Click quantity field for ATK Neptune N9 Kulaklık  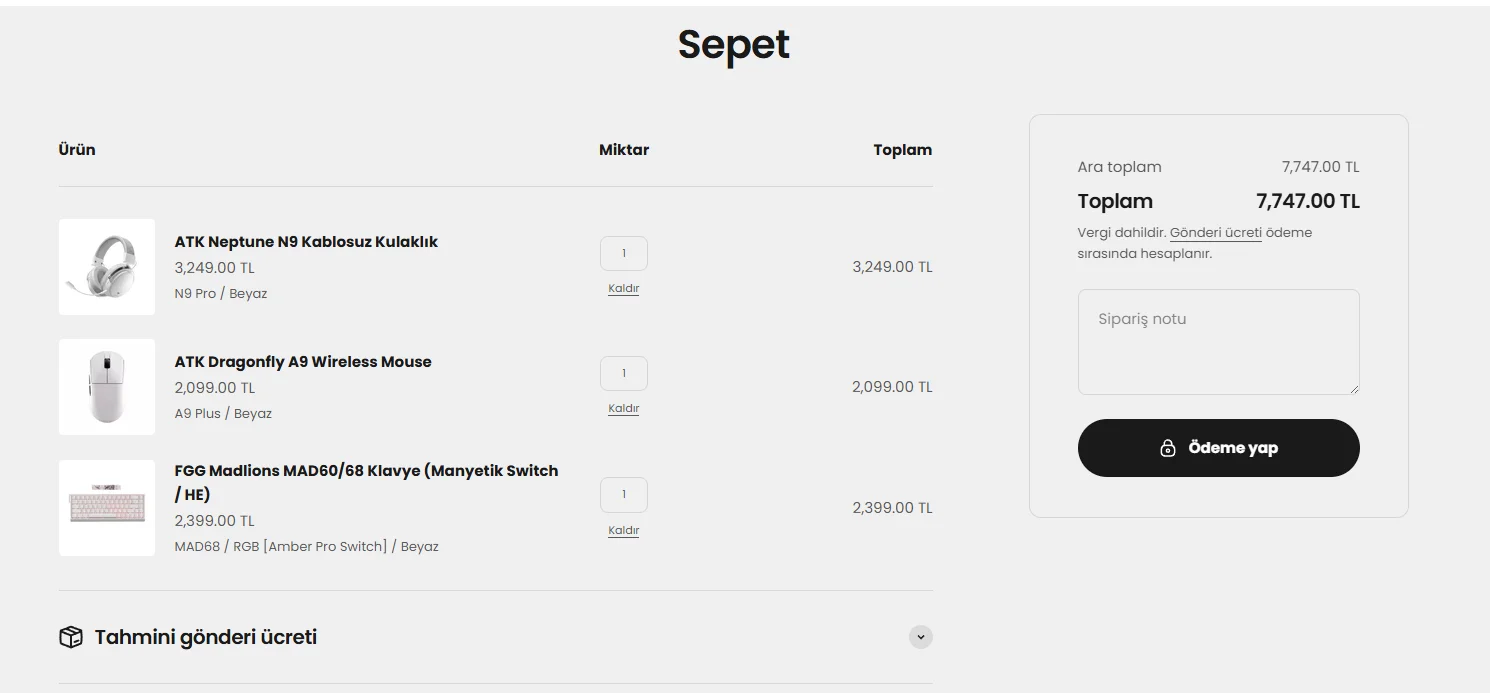click(x=624, y=253)
